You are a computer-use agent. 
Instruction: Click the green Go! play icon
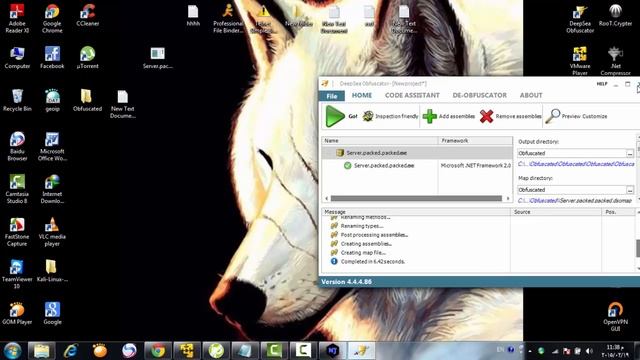335,116
